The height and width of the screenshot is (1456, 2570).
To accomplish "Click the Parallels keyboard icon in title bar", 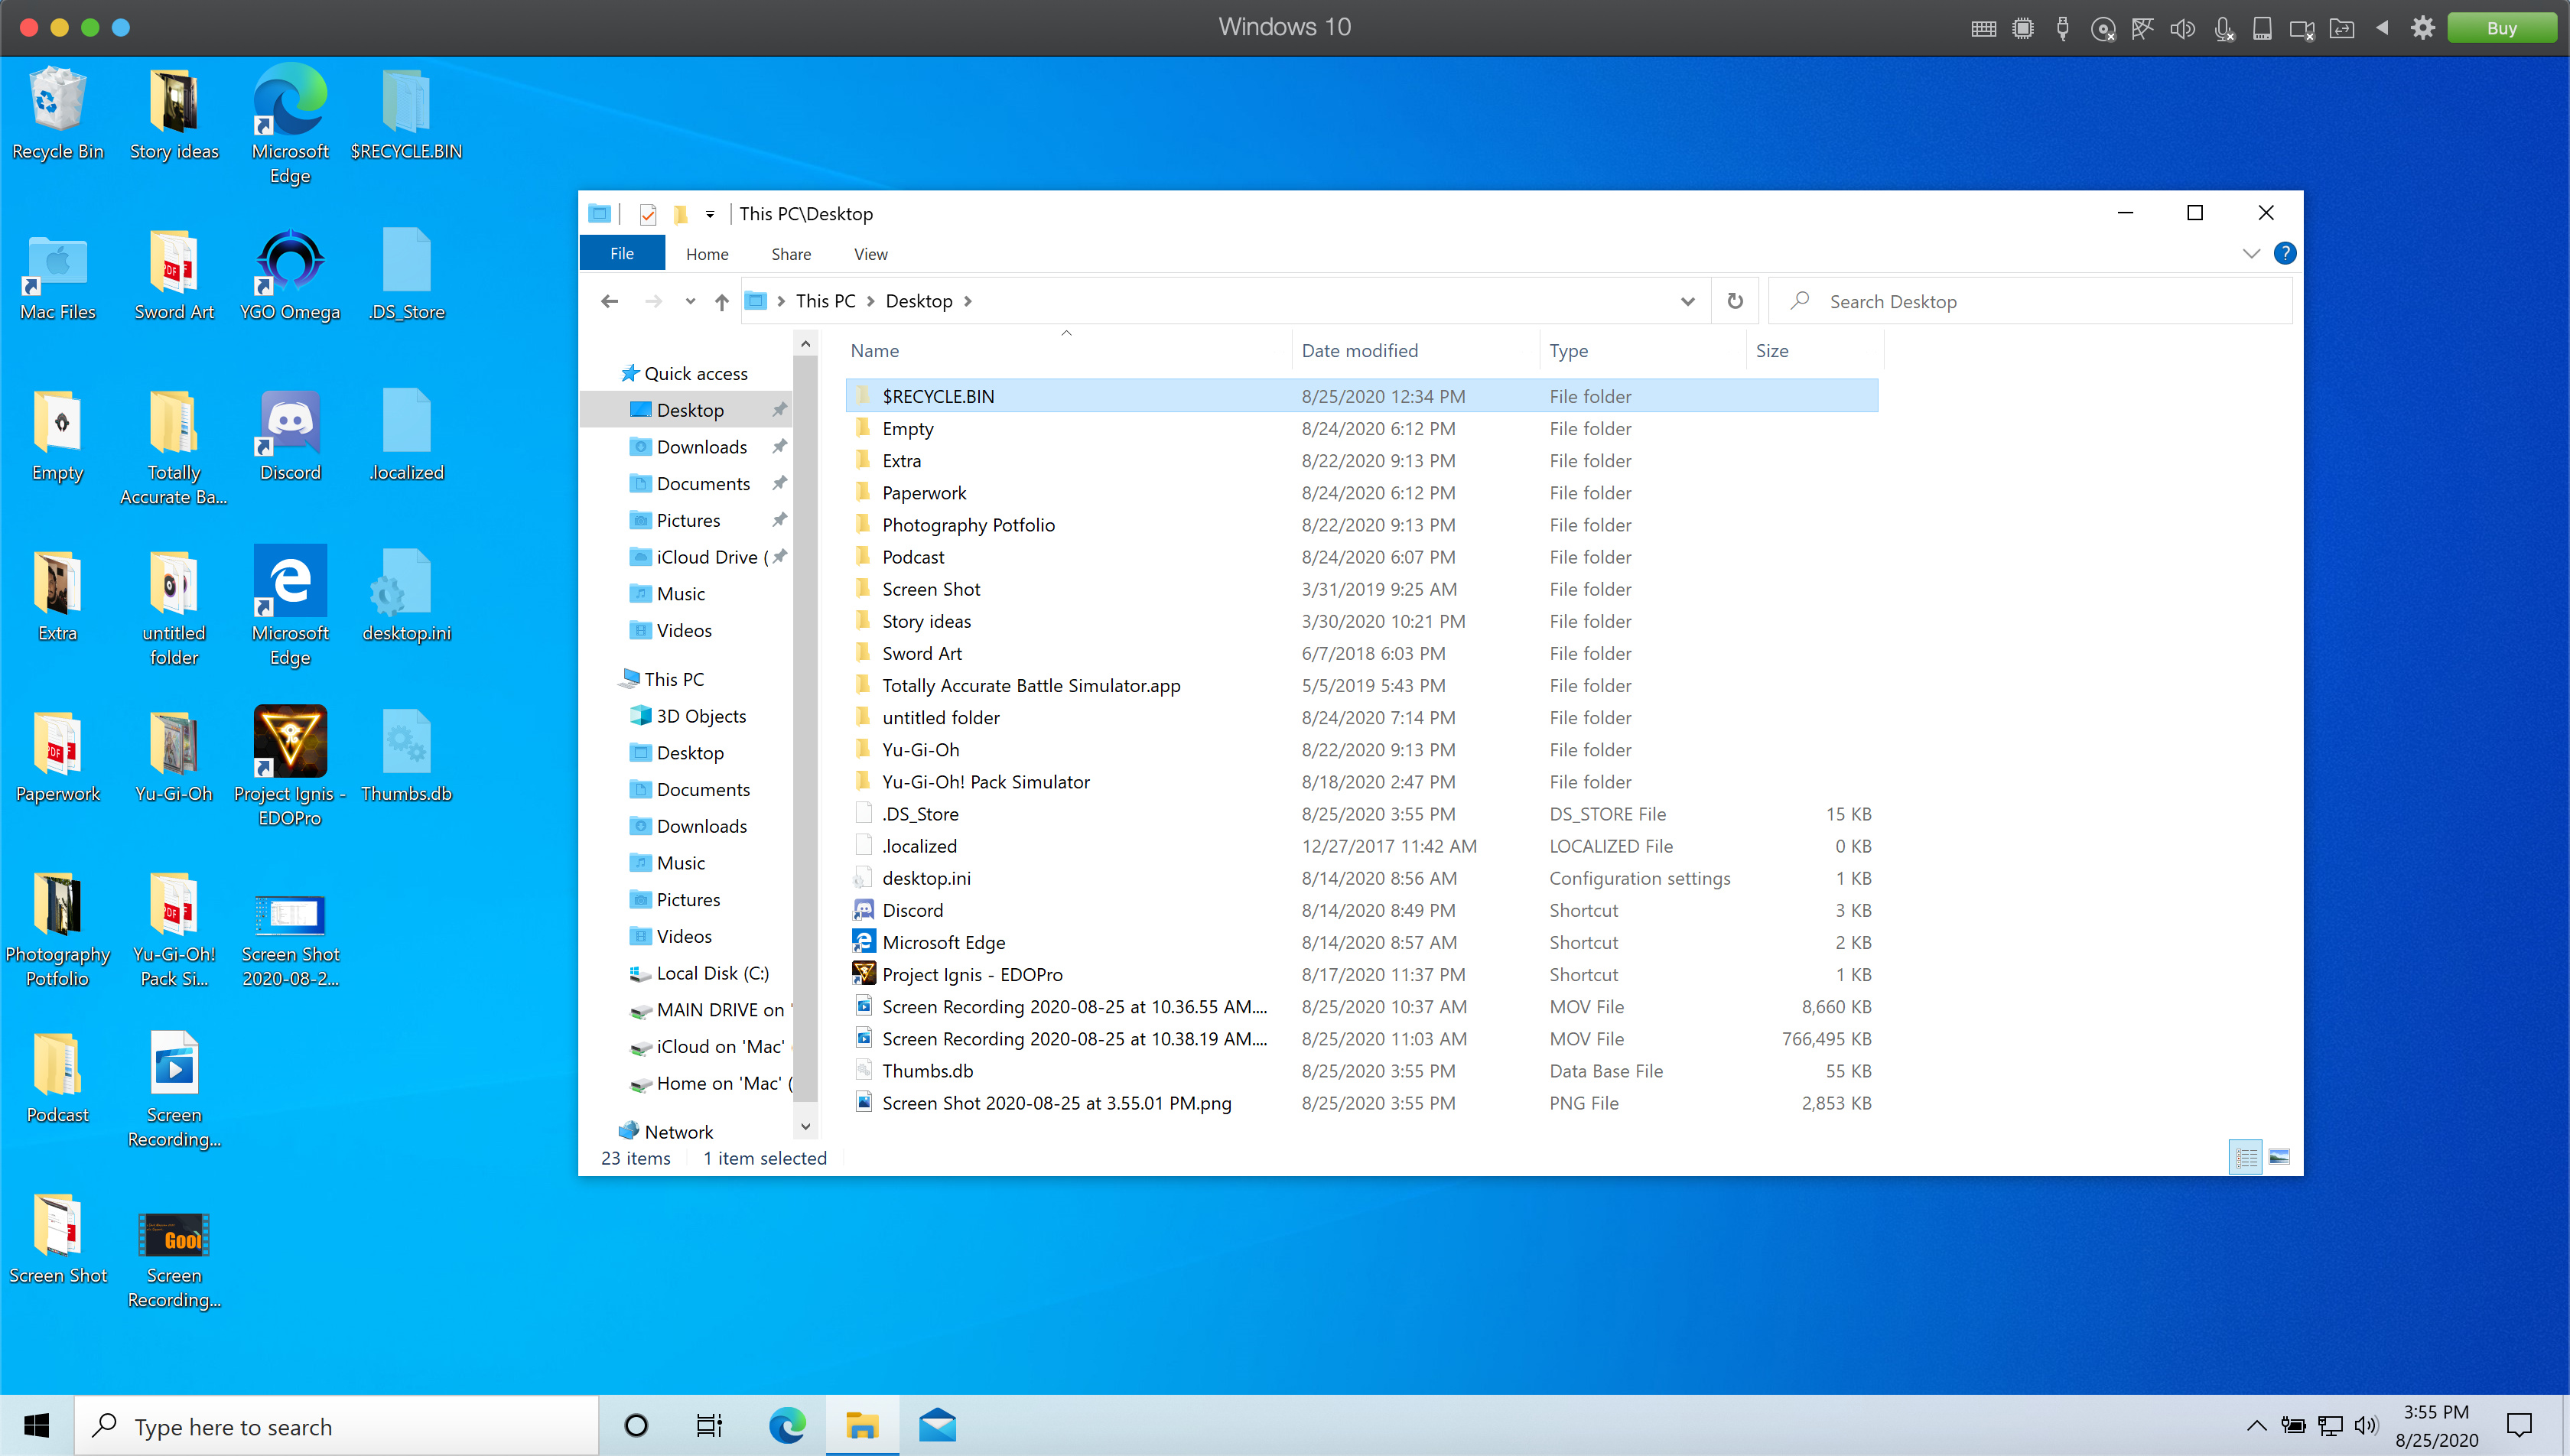I will (1983, 28).
